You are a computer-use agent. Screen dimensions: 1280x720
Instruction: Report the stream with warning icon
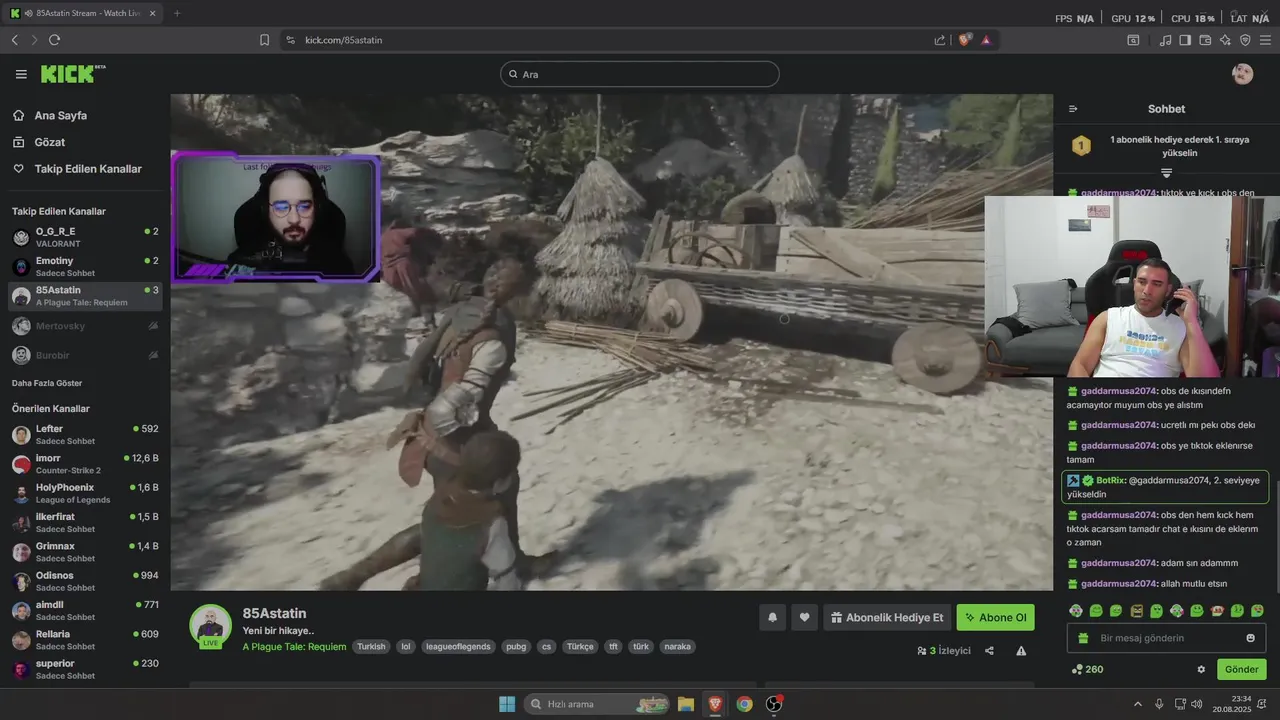[x=1021, y=651]
